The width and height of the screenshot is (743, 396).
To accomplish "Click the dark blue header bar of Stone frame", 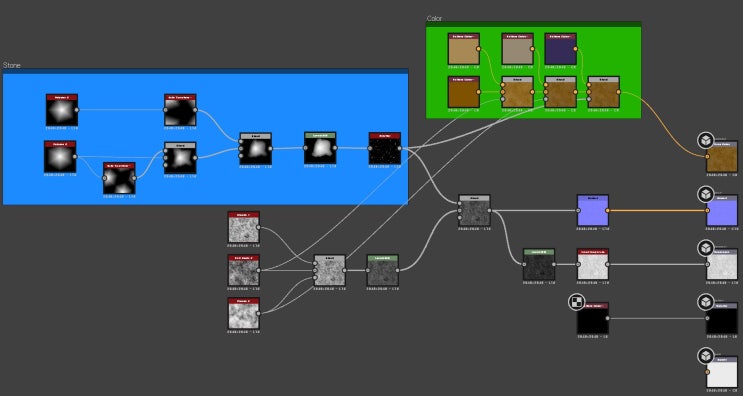I will pyautogui.click(x=205, y=71).
